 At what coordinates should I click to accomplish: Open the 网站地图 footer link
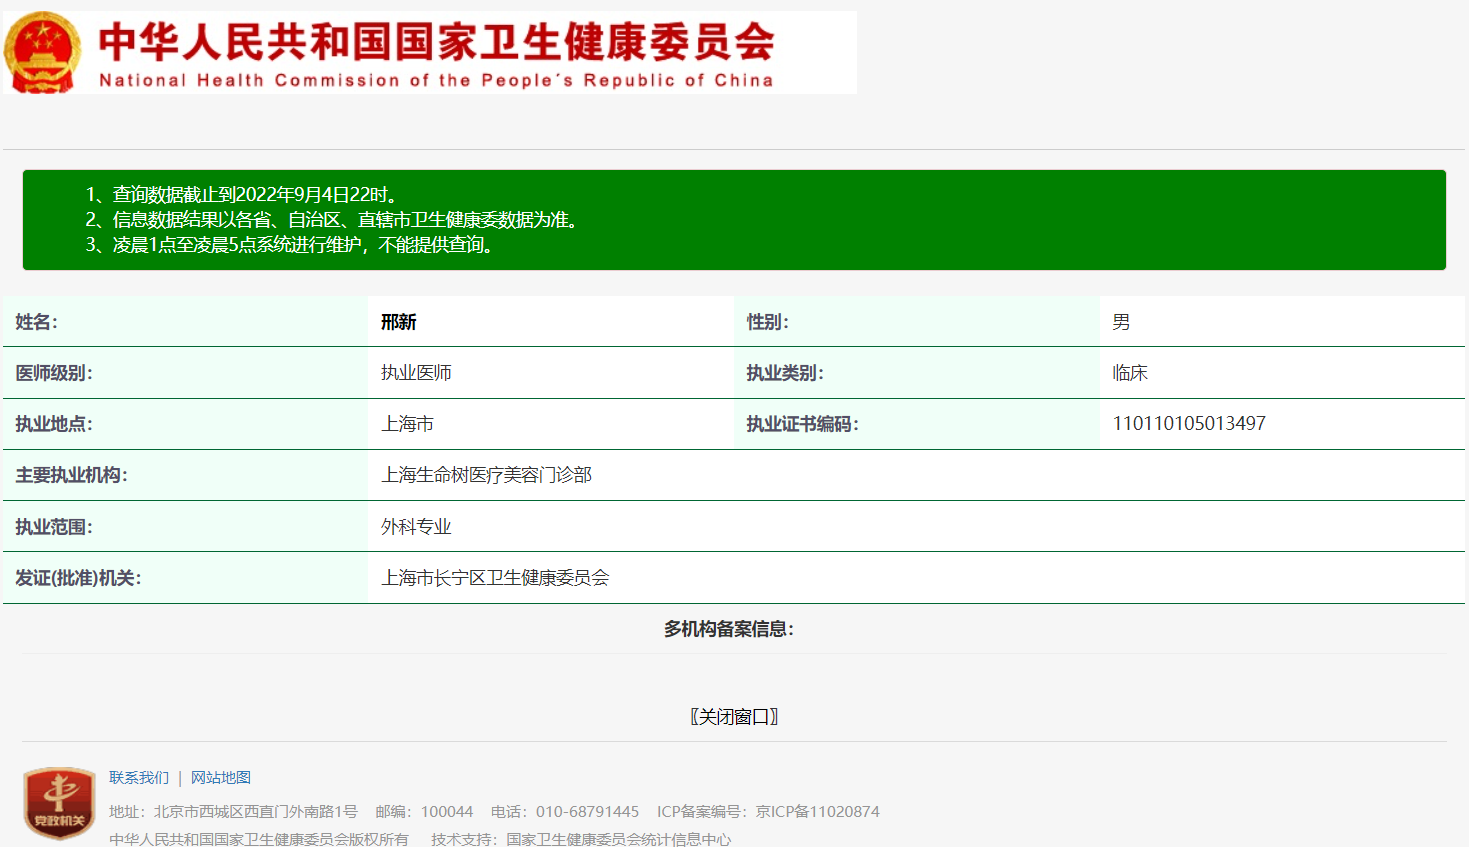pos(221,777)
